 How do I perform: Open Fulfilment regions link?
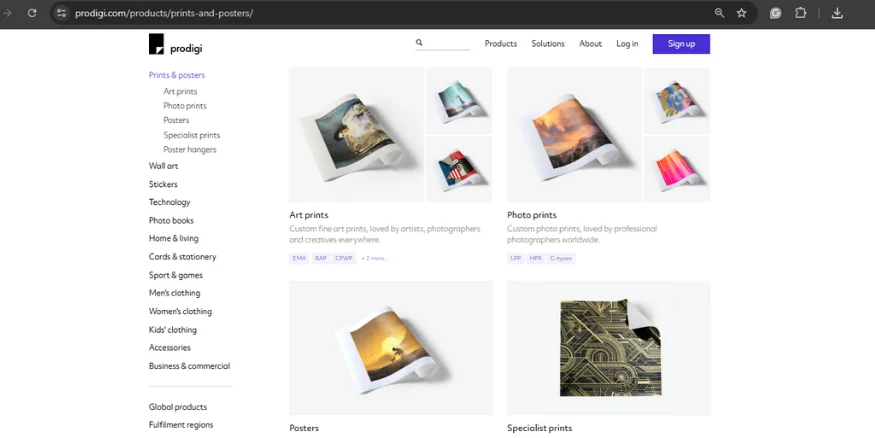[x=181, y=425]
